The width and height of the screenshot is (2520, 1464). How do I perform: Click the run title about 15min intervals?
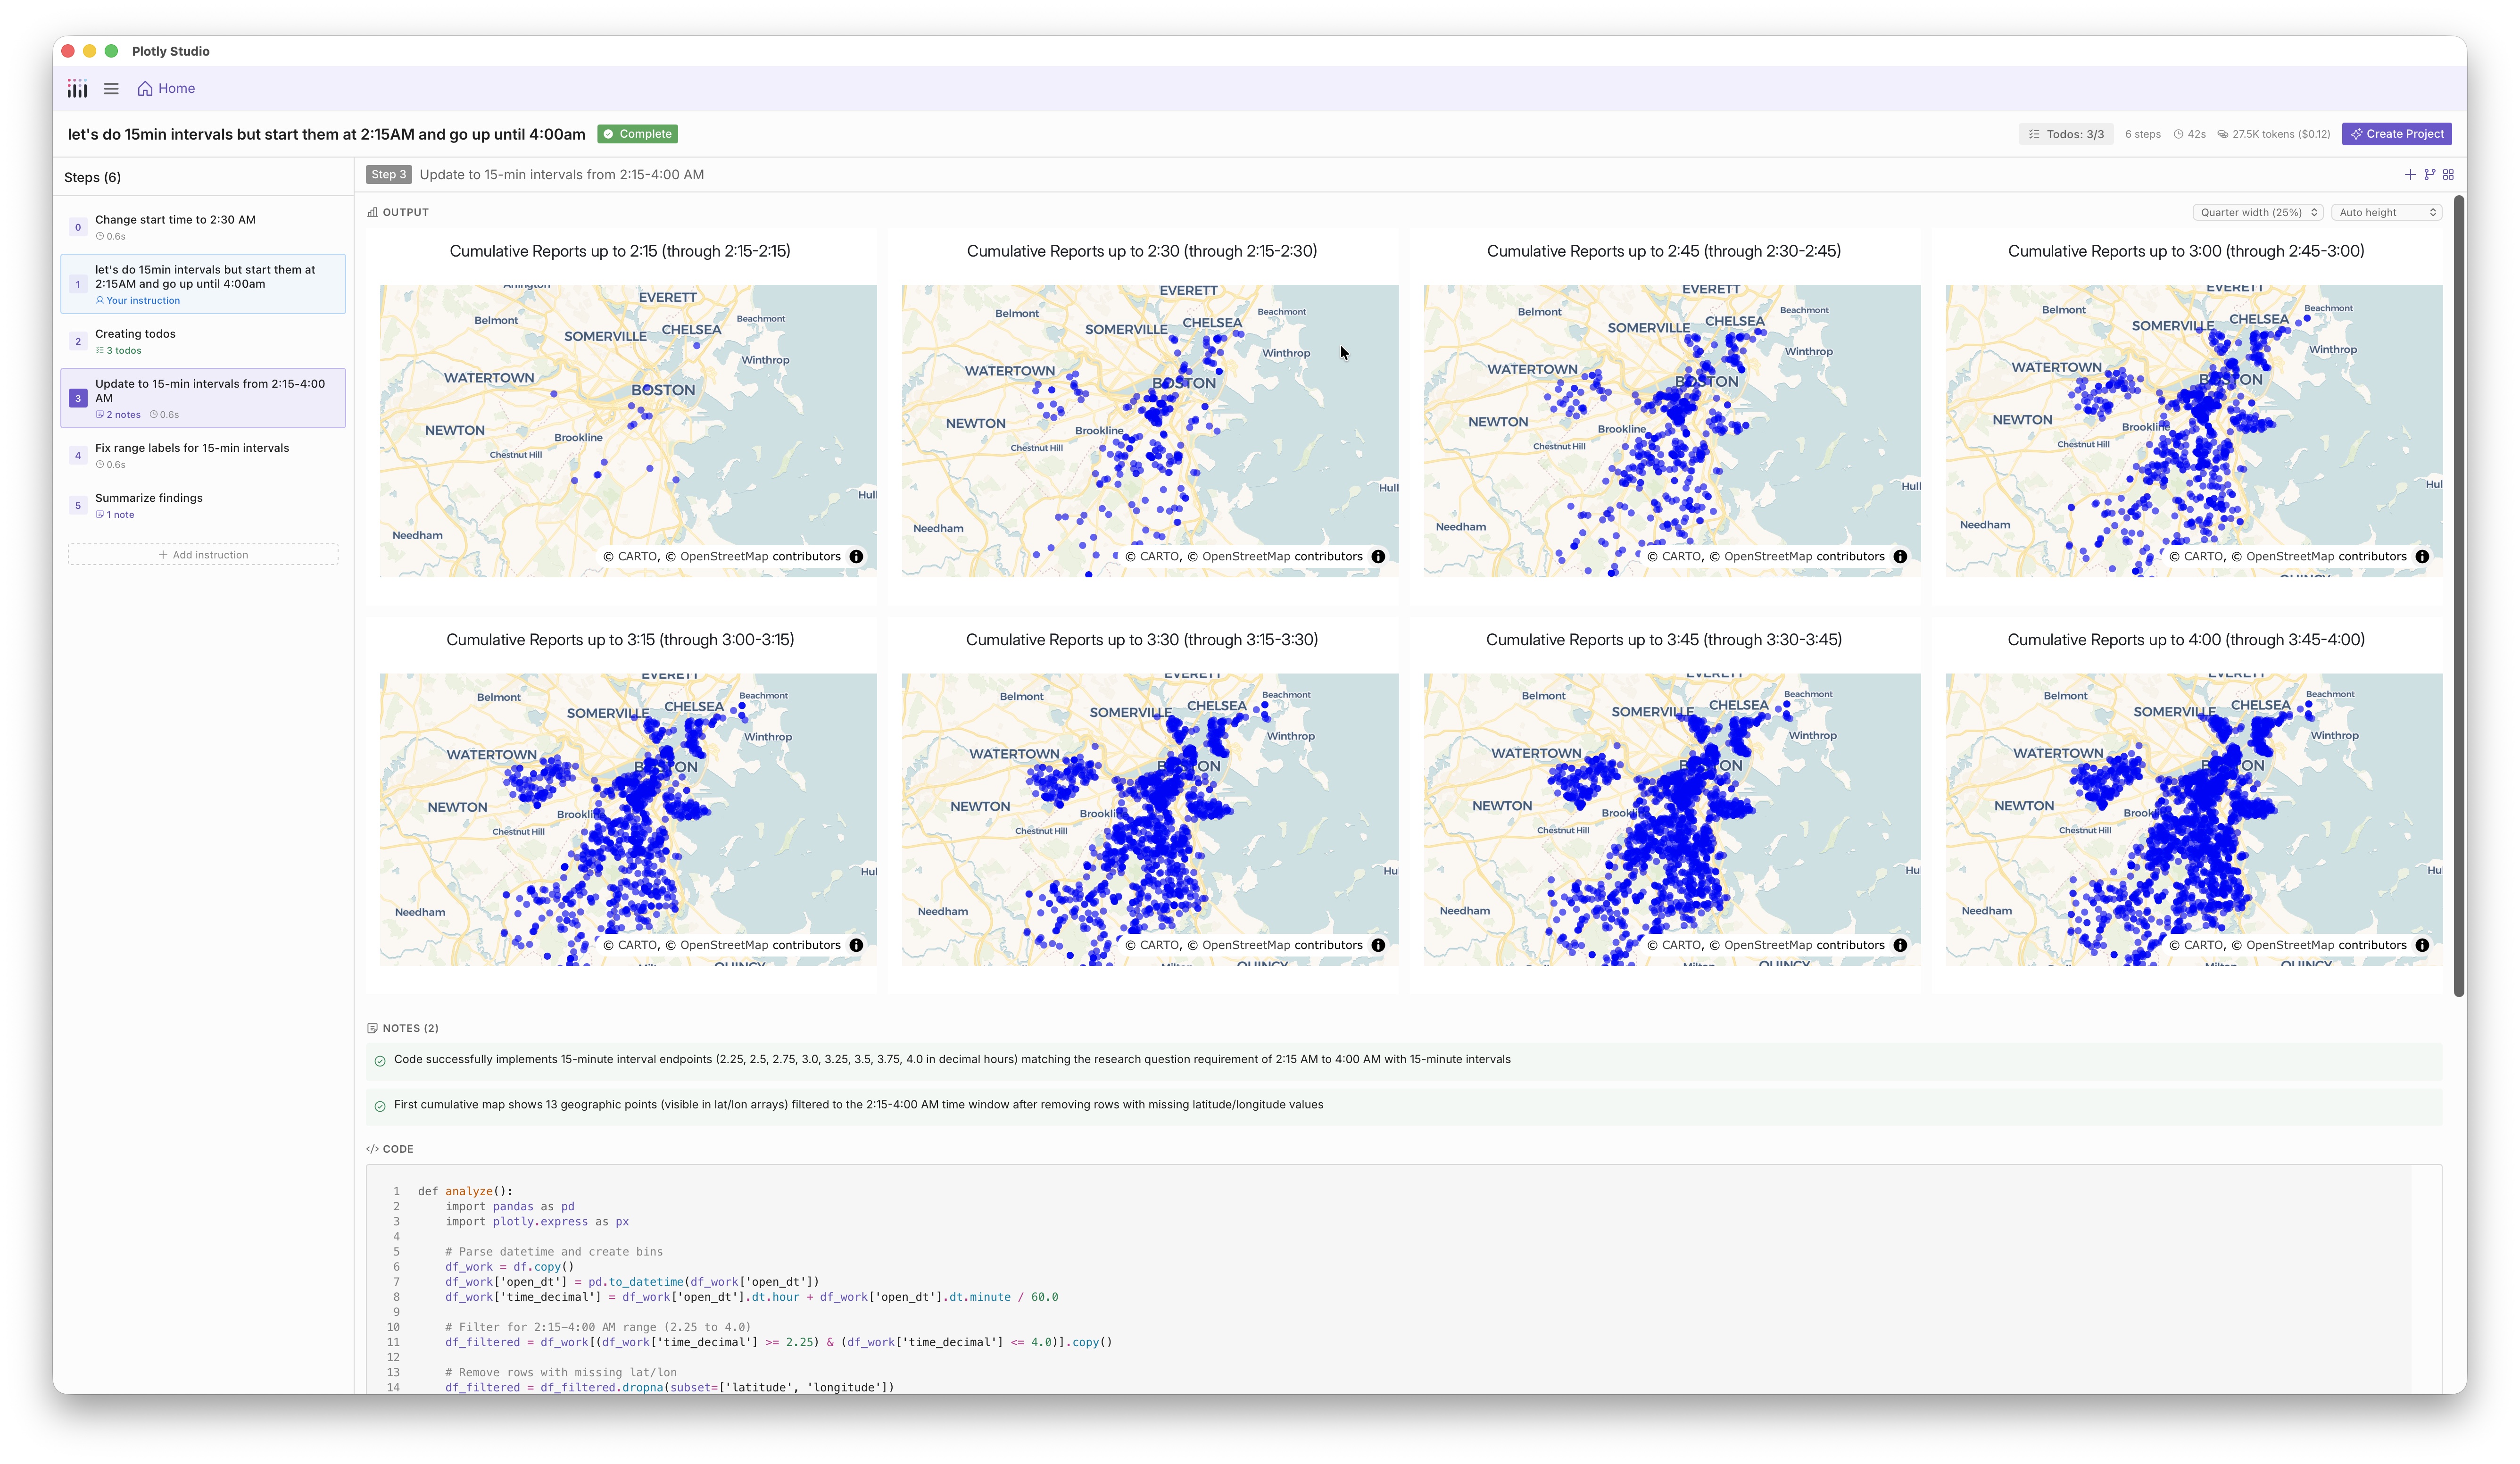[326, 134]
